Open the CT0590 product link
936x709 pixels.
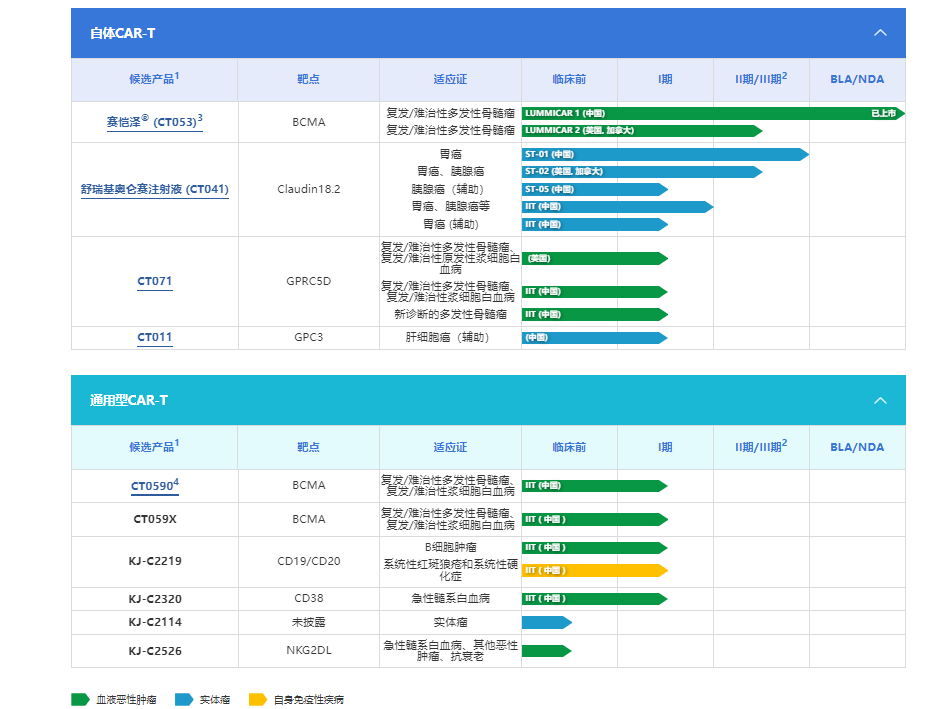click(x=154, y=486)
